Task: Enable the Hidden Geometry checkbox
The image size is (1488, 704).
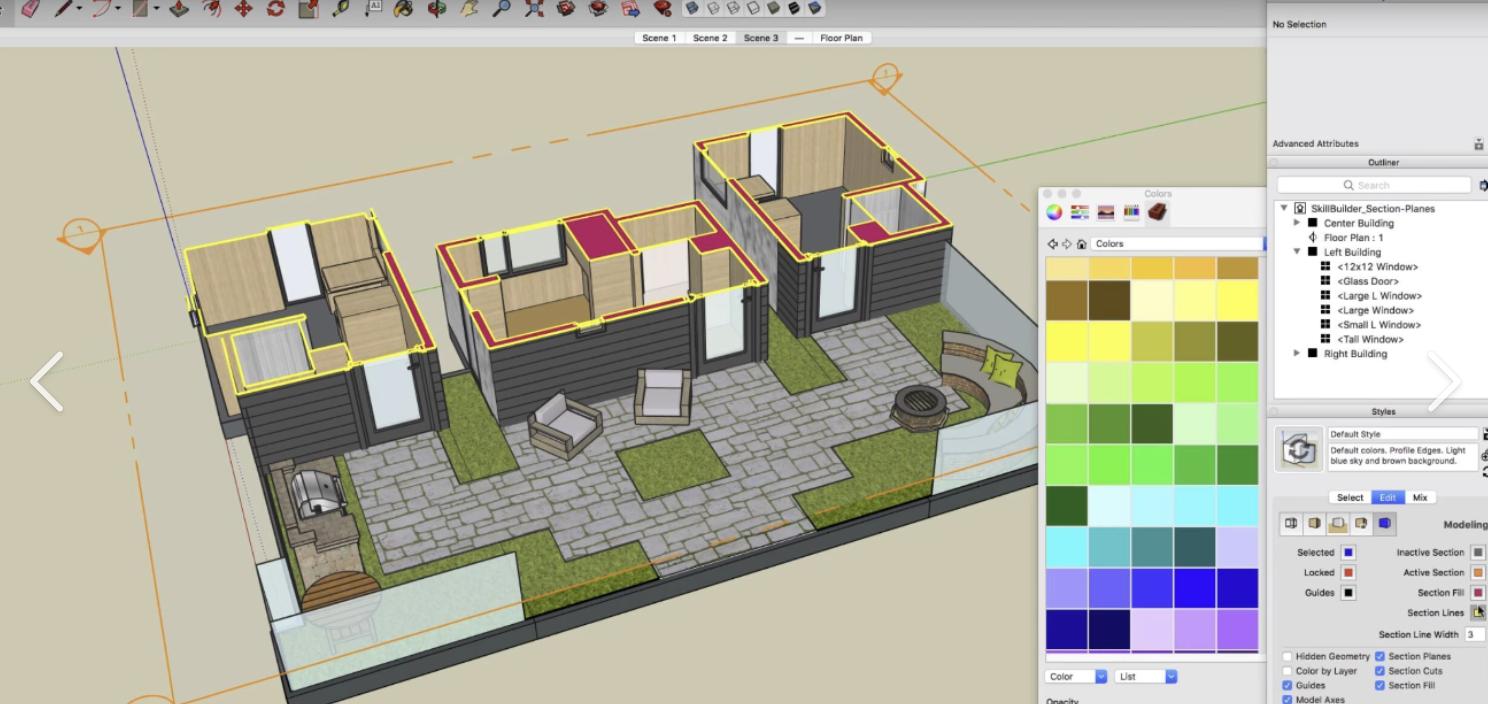Action: coord(1287,657)
